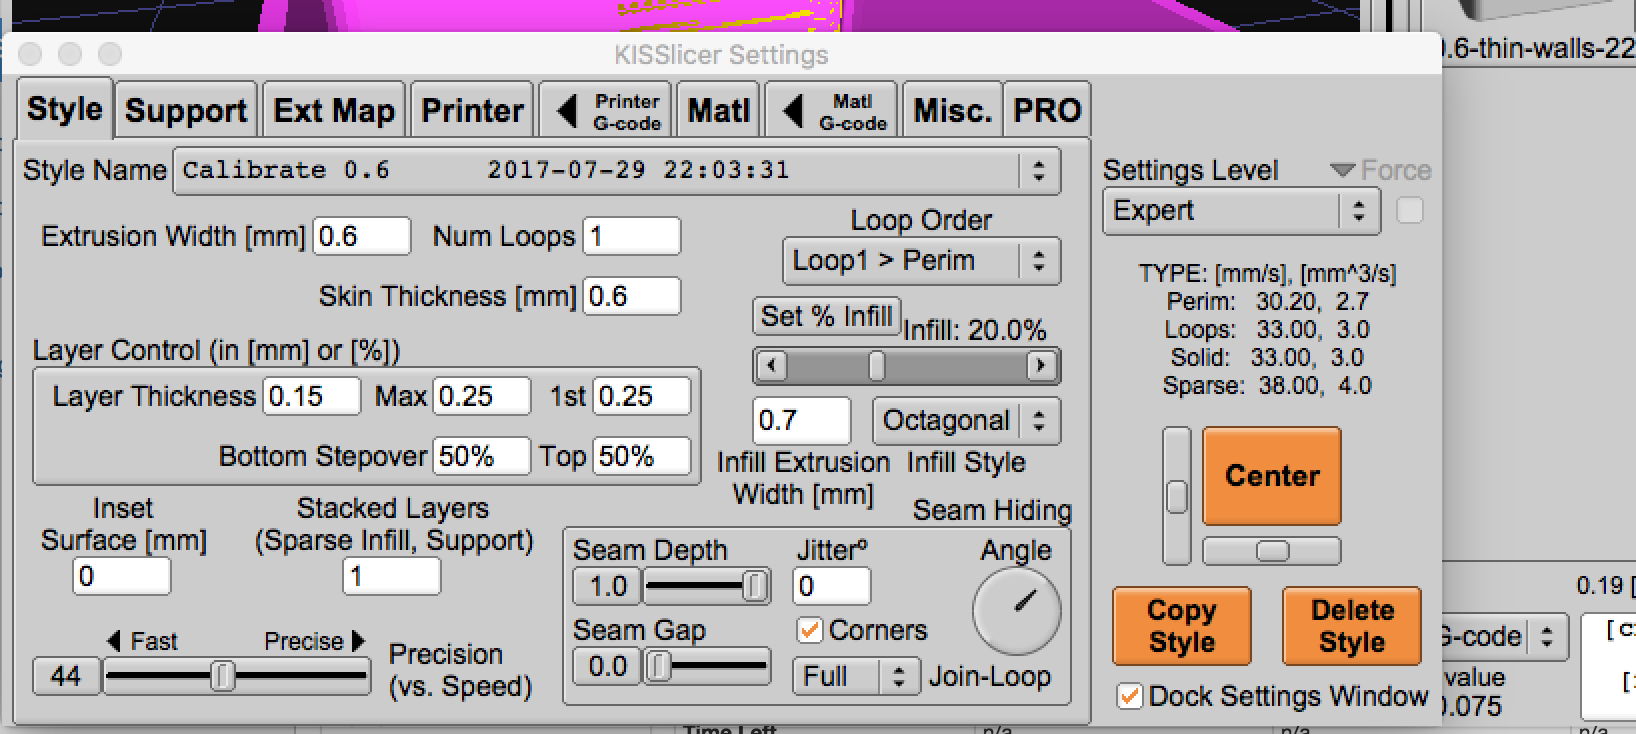This screenshot has width=1636, height=734.
Task: Click the window minimize button in title bar
Action: 70,54
